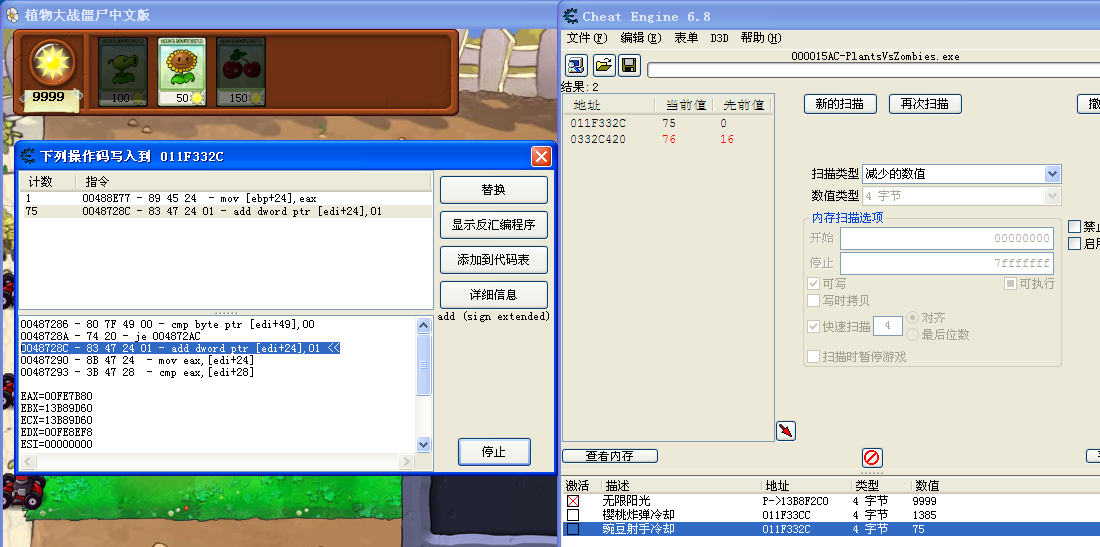Click the 停止 stop button
The width and height of the screenshot is (1100, 547).
[x=494, y=452]
